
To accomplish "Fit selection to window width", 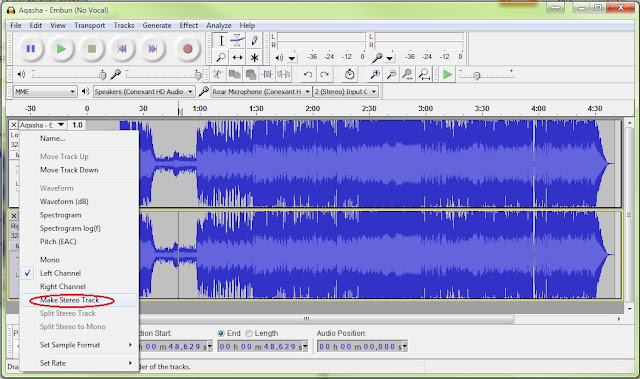I will click(407, 74).
